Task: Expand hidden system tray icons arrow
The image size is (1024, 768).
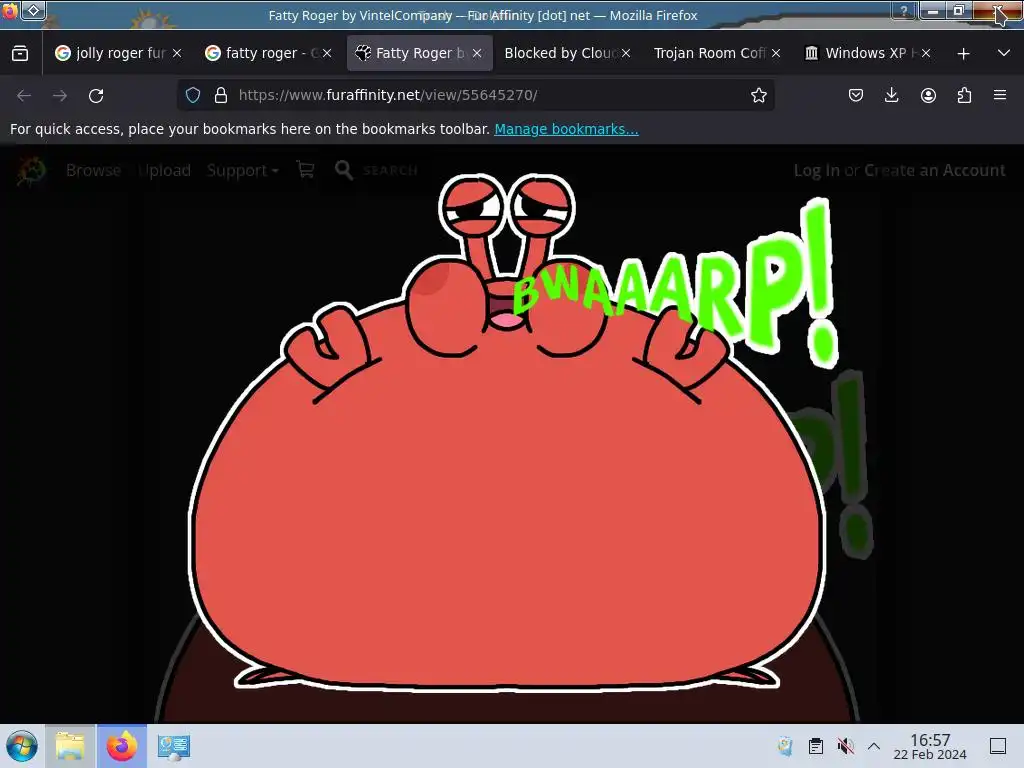Action: click(874, 746)
